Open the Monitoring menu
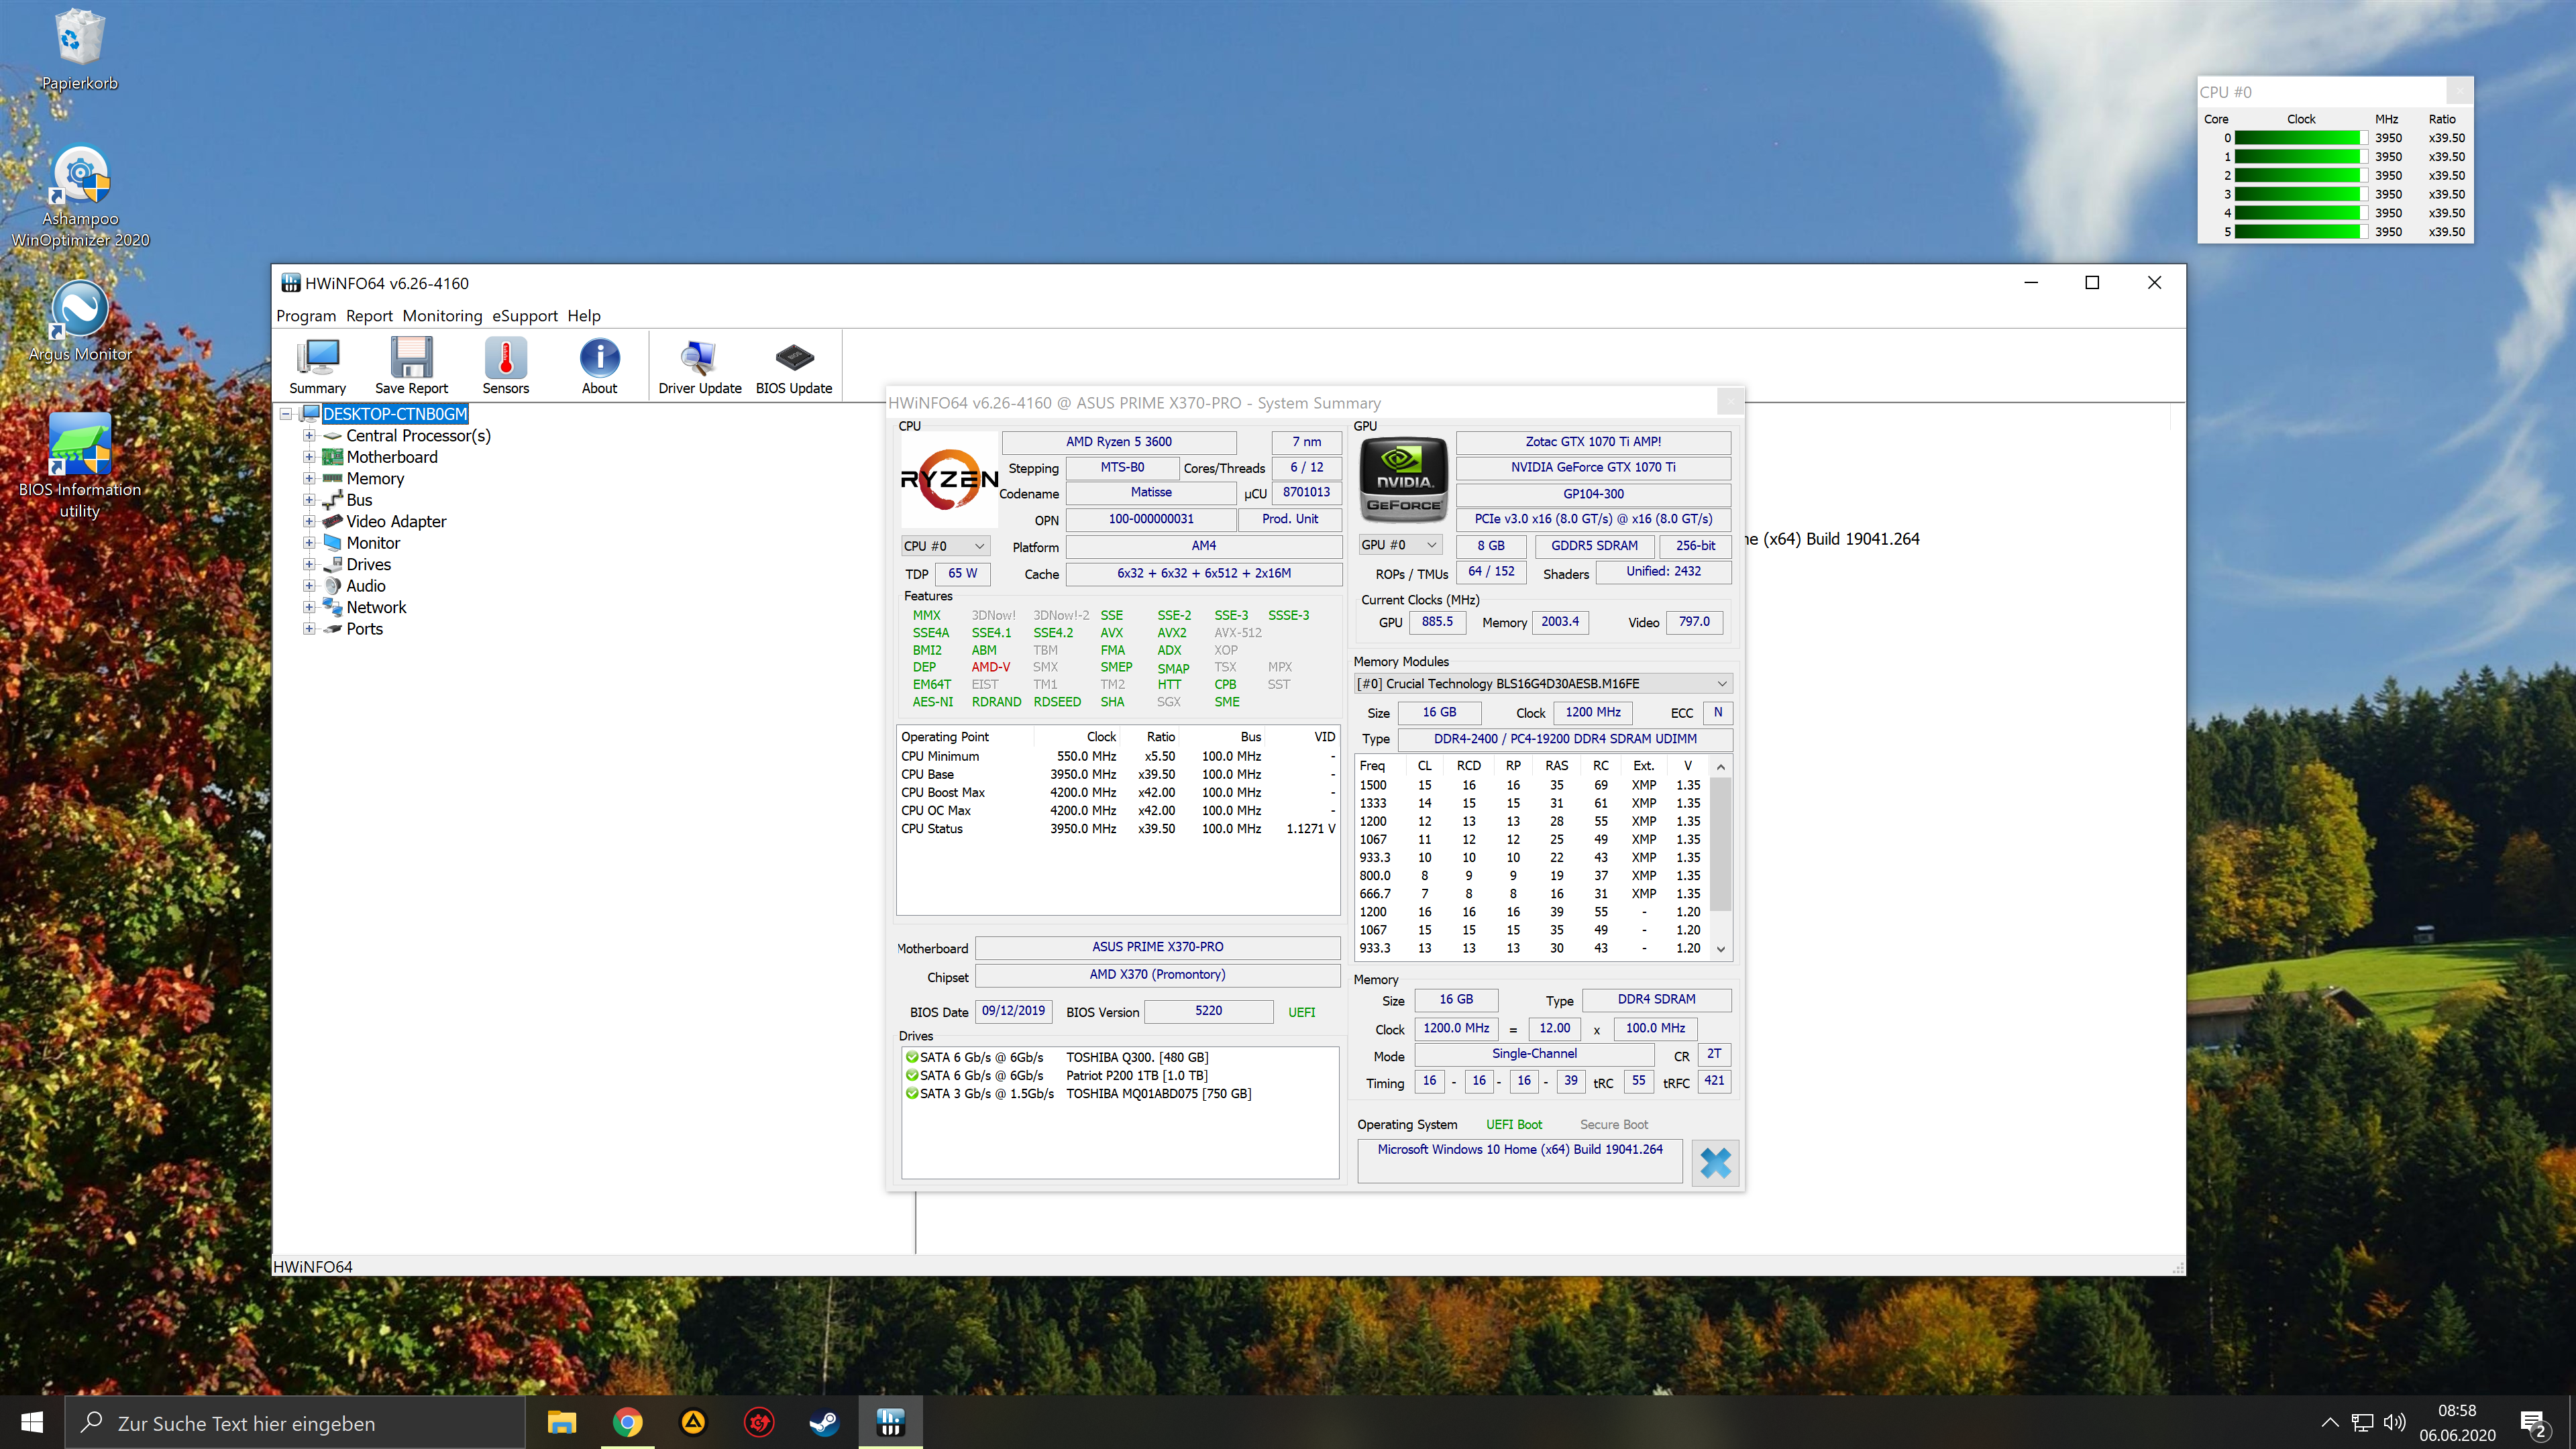 (x=442, y=316)
